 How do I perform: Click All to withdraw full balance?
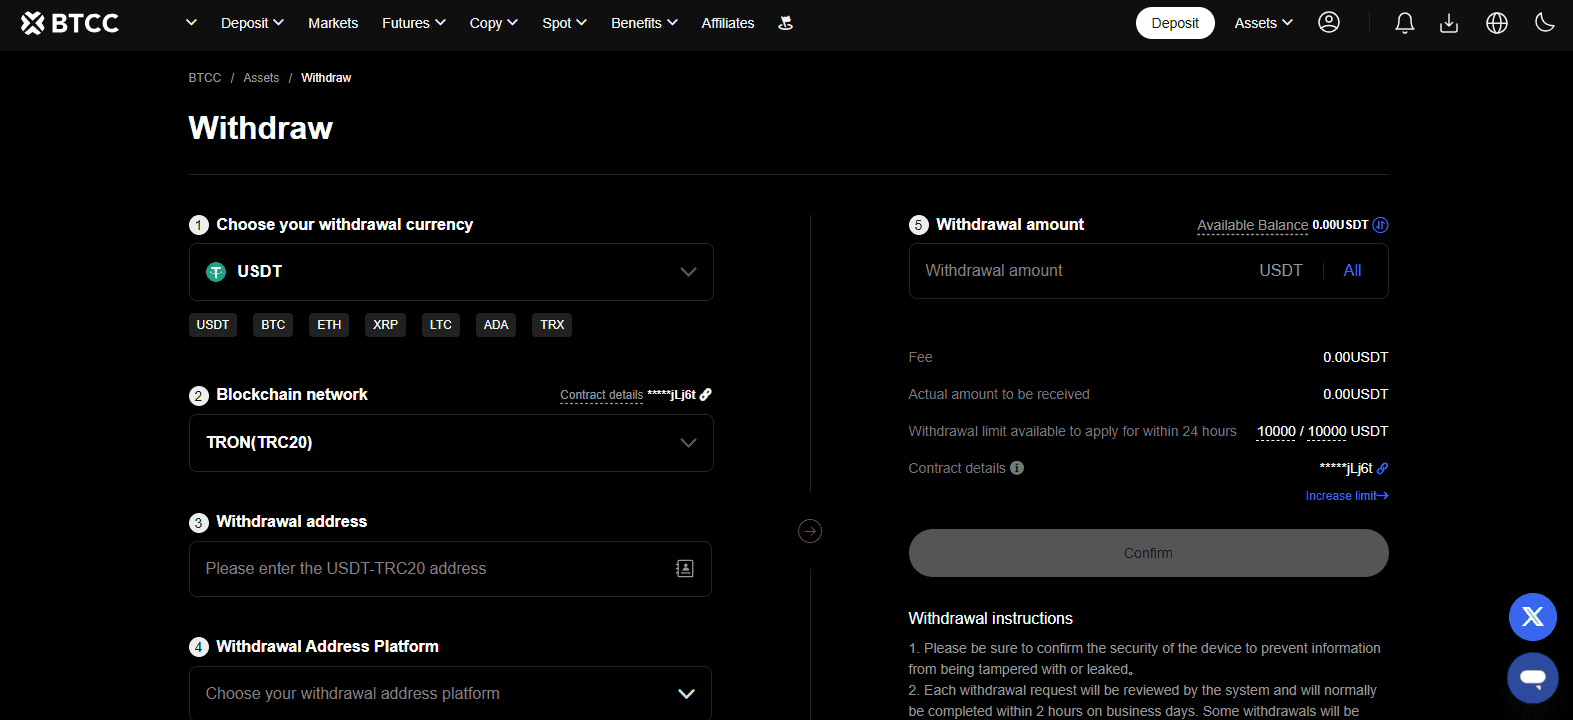(1352, 271)
